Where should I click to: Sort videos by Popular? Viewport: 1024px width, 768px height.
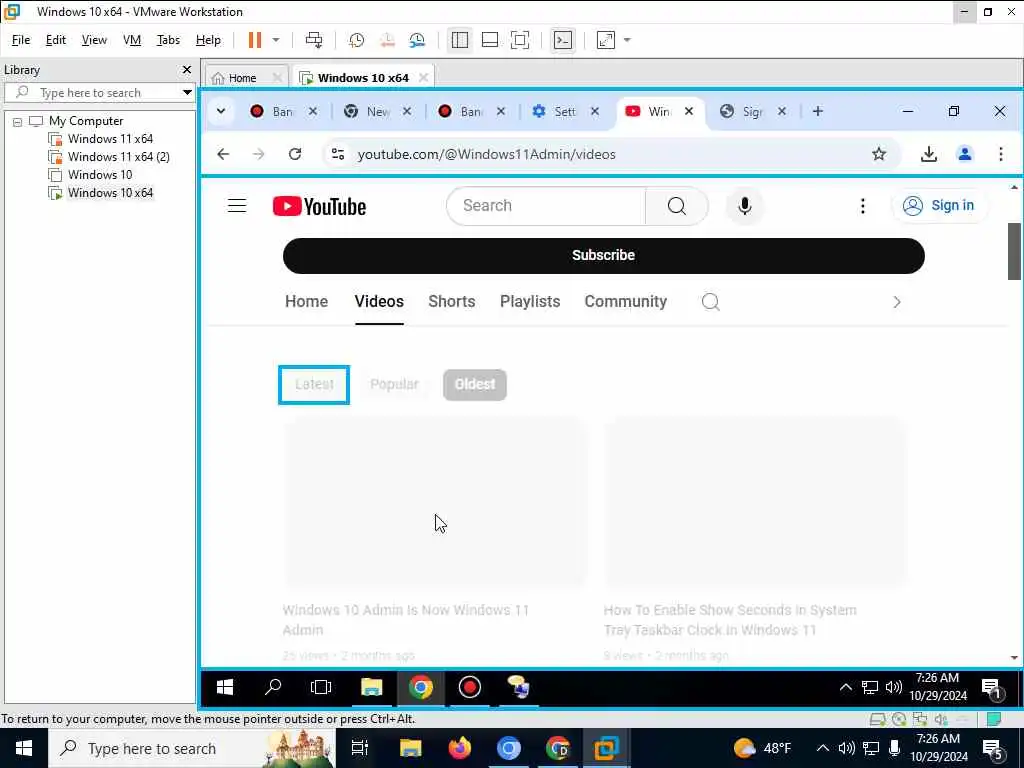tap(394, 385)
